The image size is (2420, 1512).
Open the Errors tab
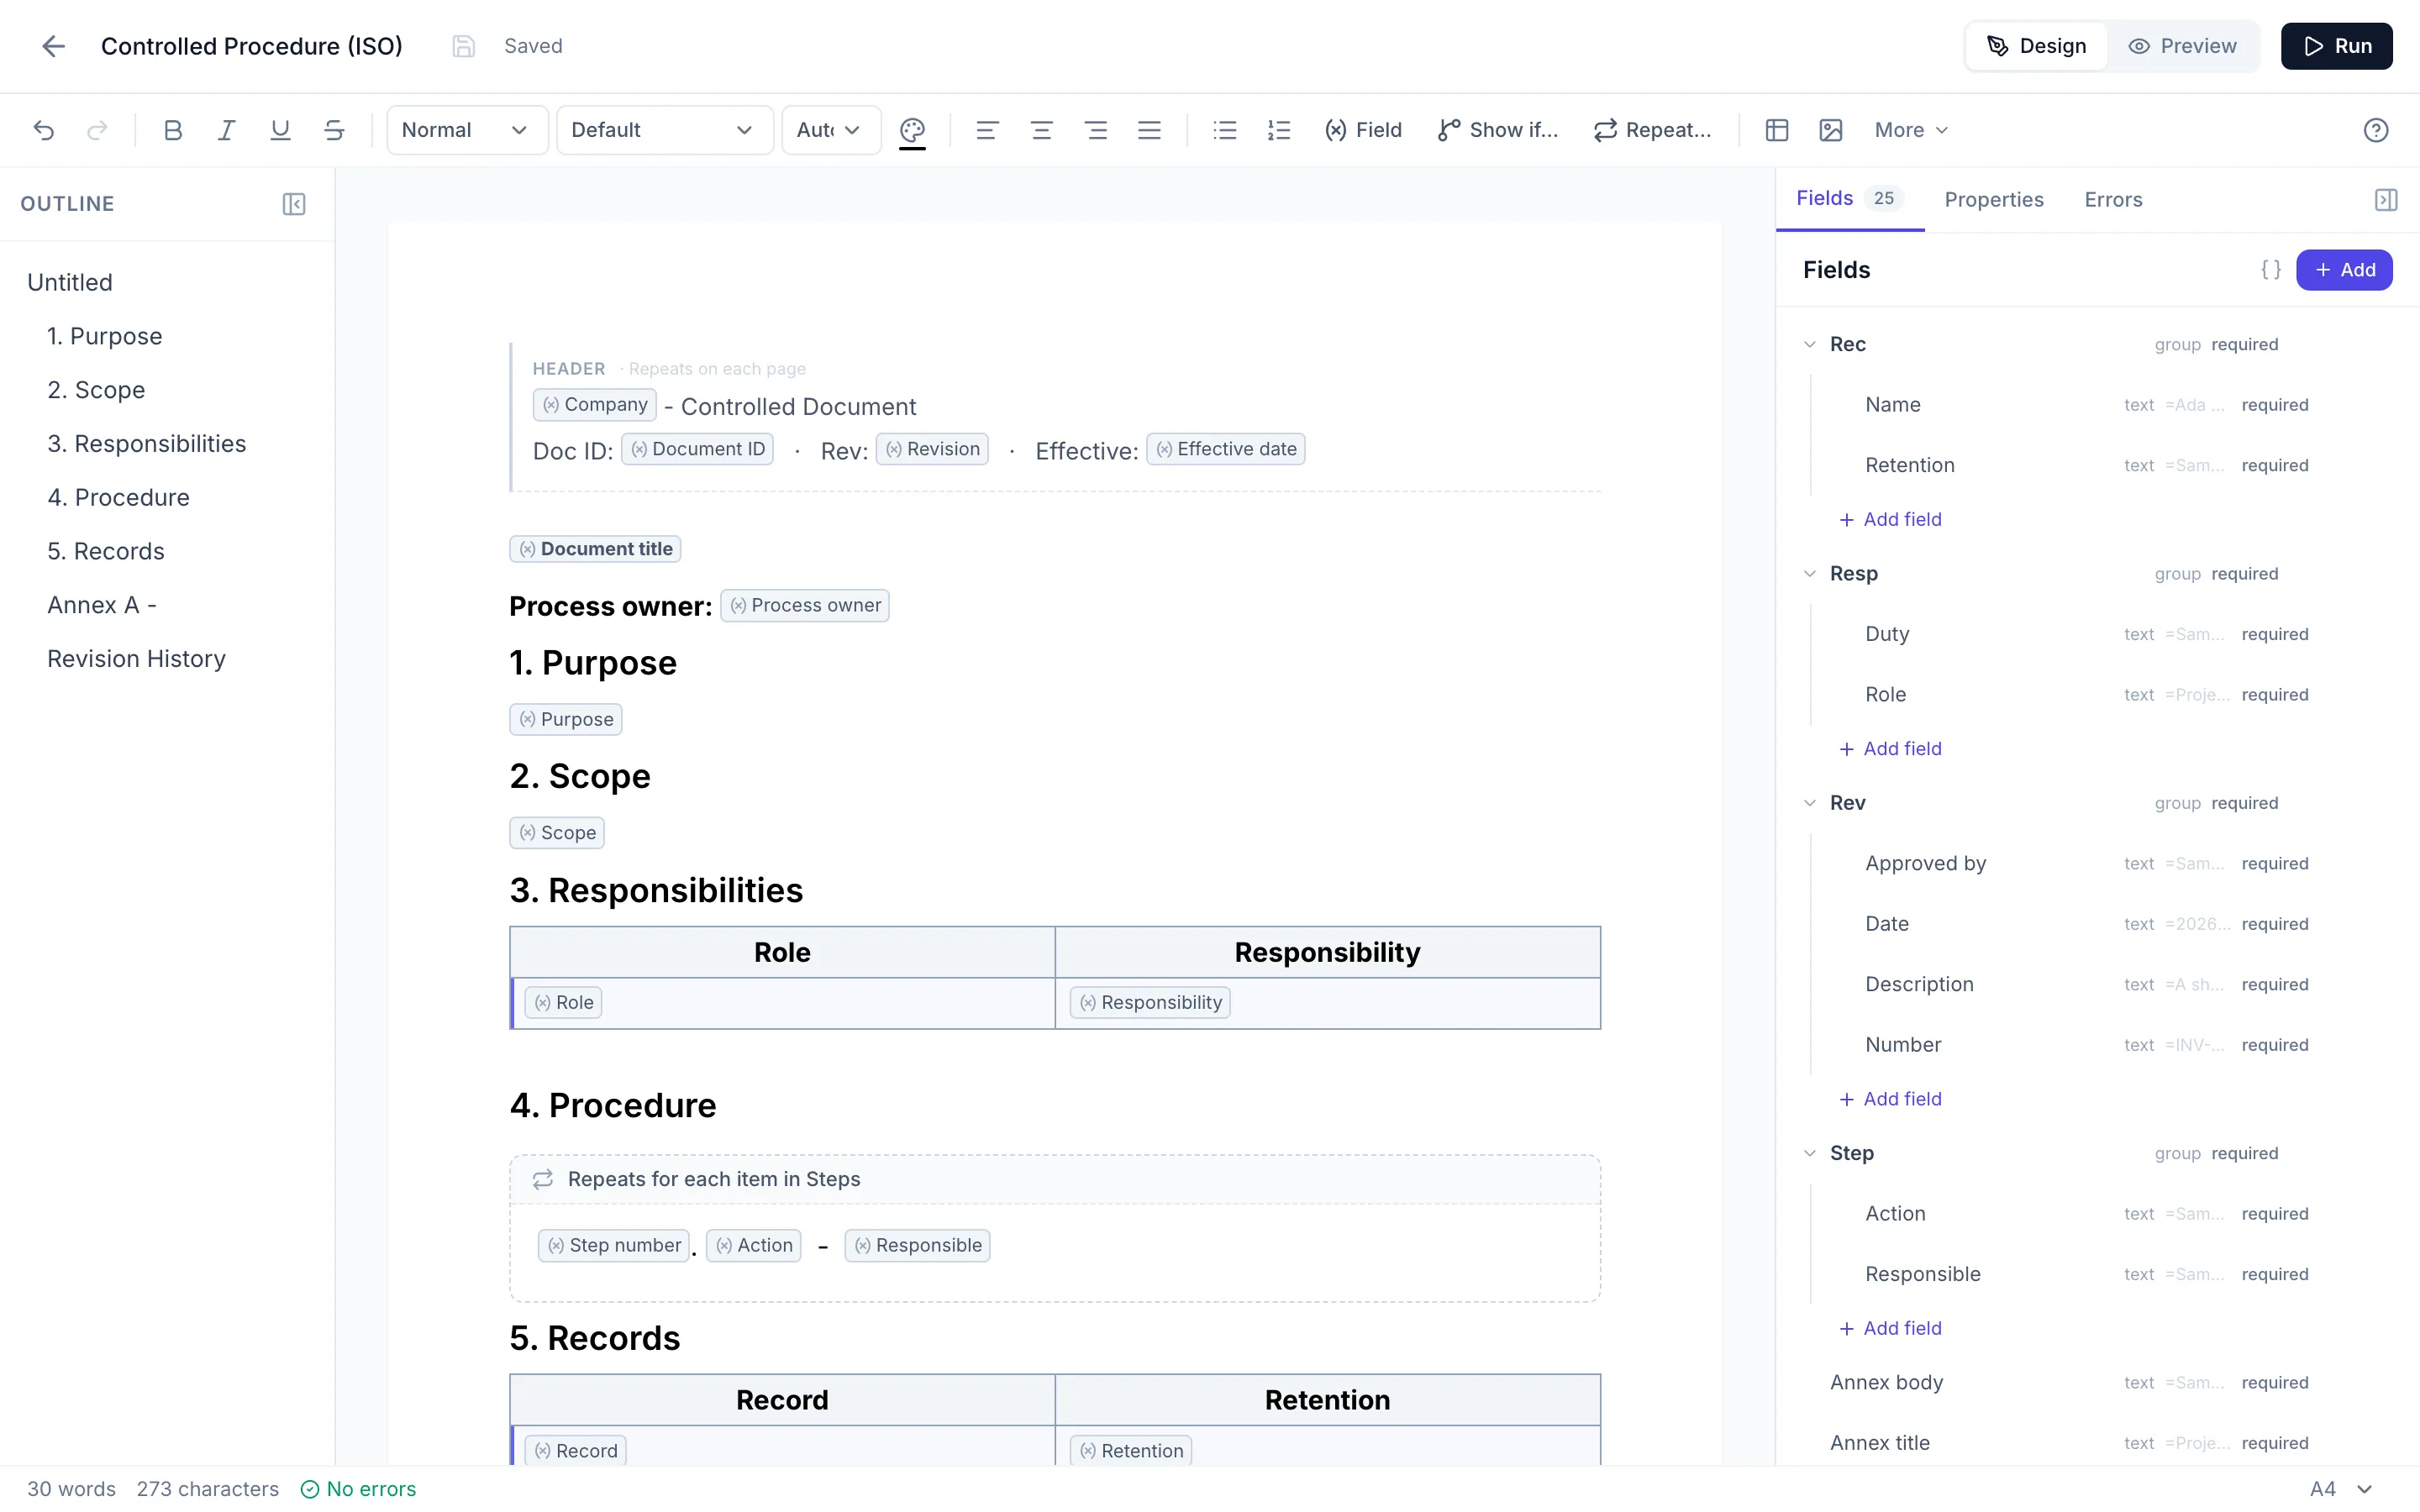point(2113,200)
